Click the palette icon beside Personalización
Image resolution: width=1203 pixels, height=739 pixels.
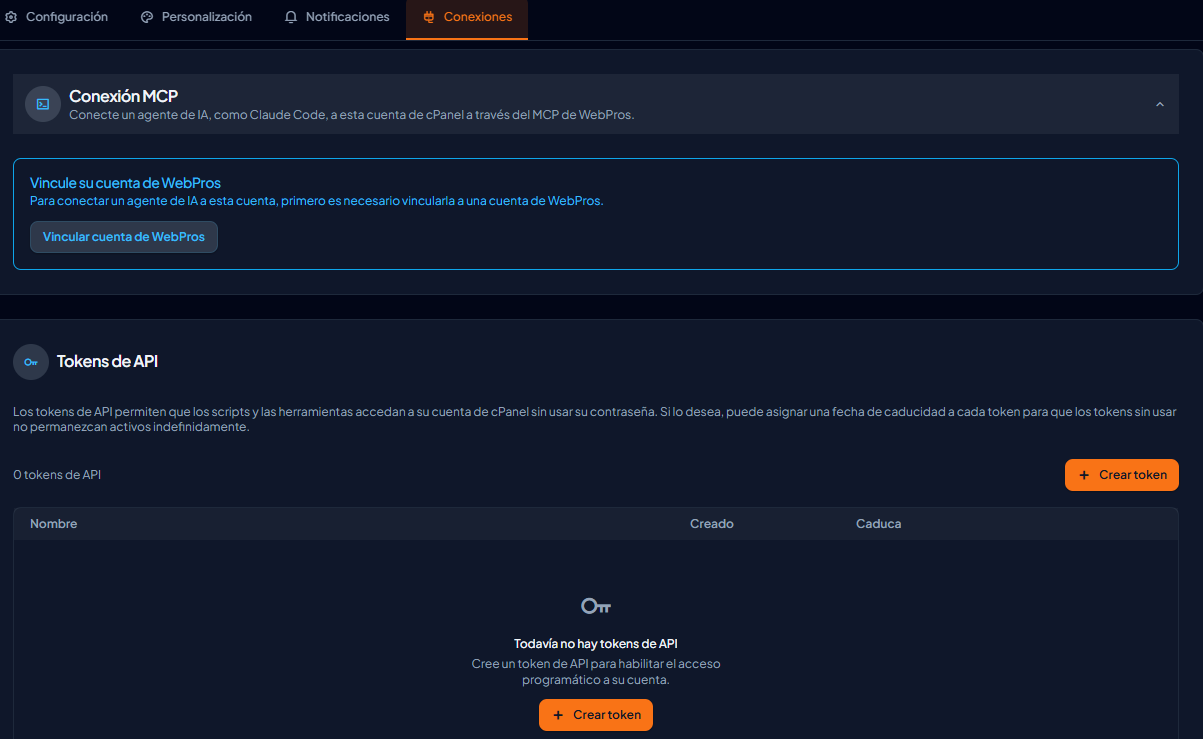tap(147, 17)
